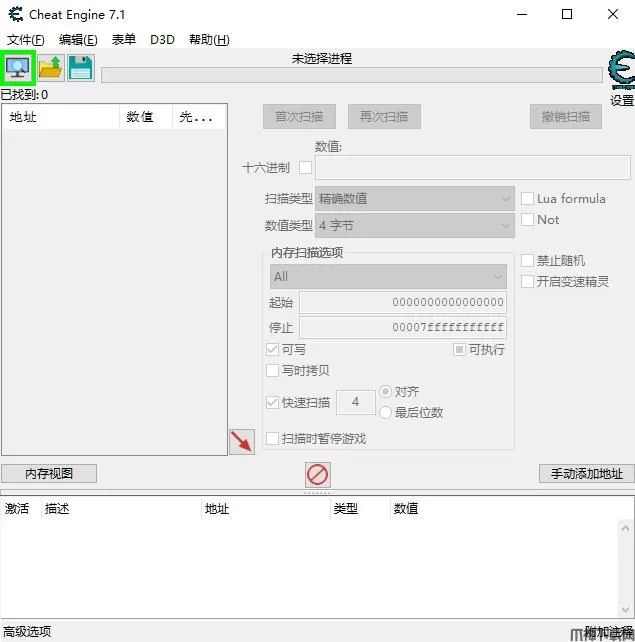Click the 地址 column header in address table

coord(266,509)
